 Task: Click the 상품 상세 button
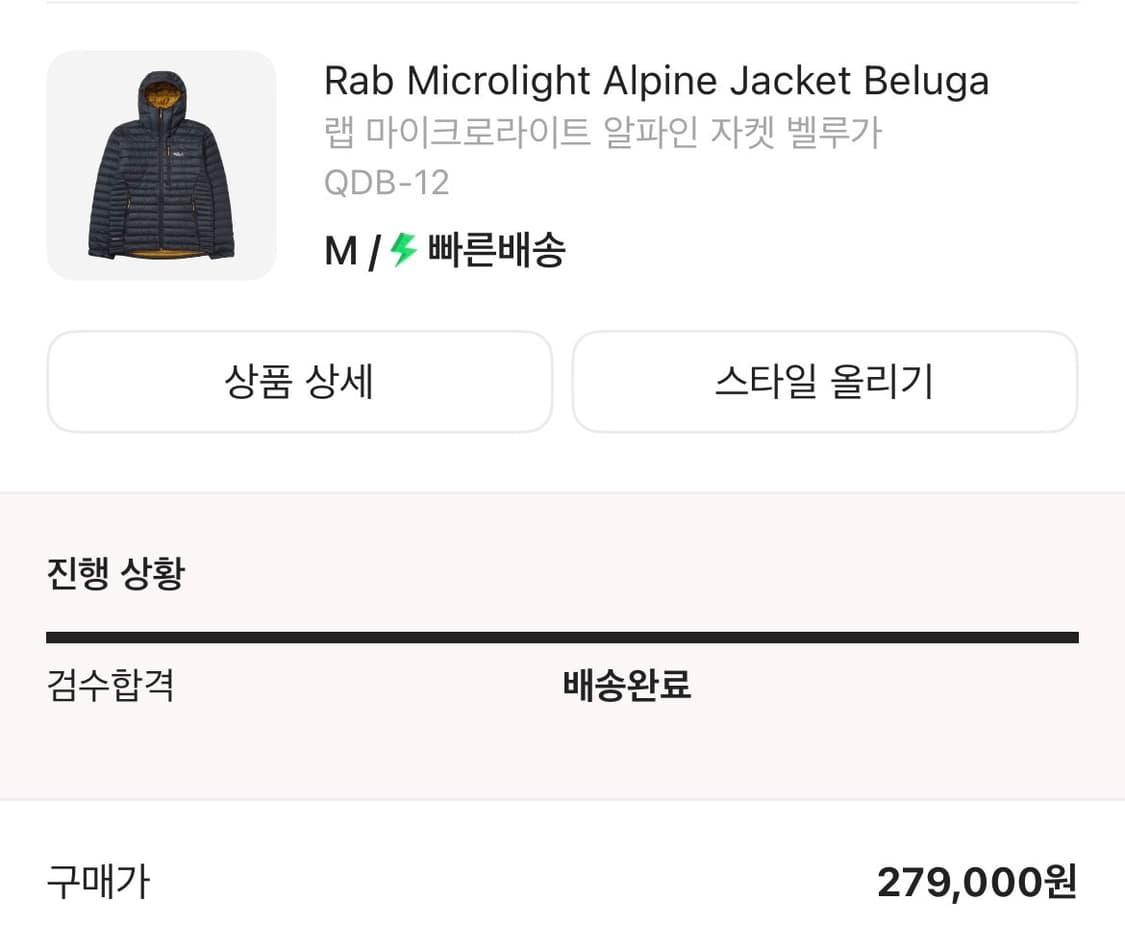[299, 381]
